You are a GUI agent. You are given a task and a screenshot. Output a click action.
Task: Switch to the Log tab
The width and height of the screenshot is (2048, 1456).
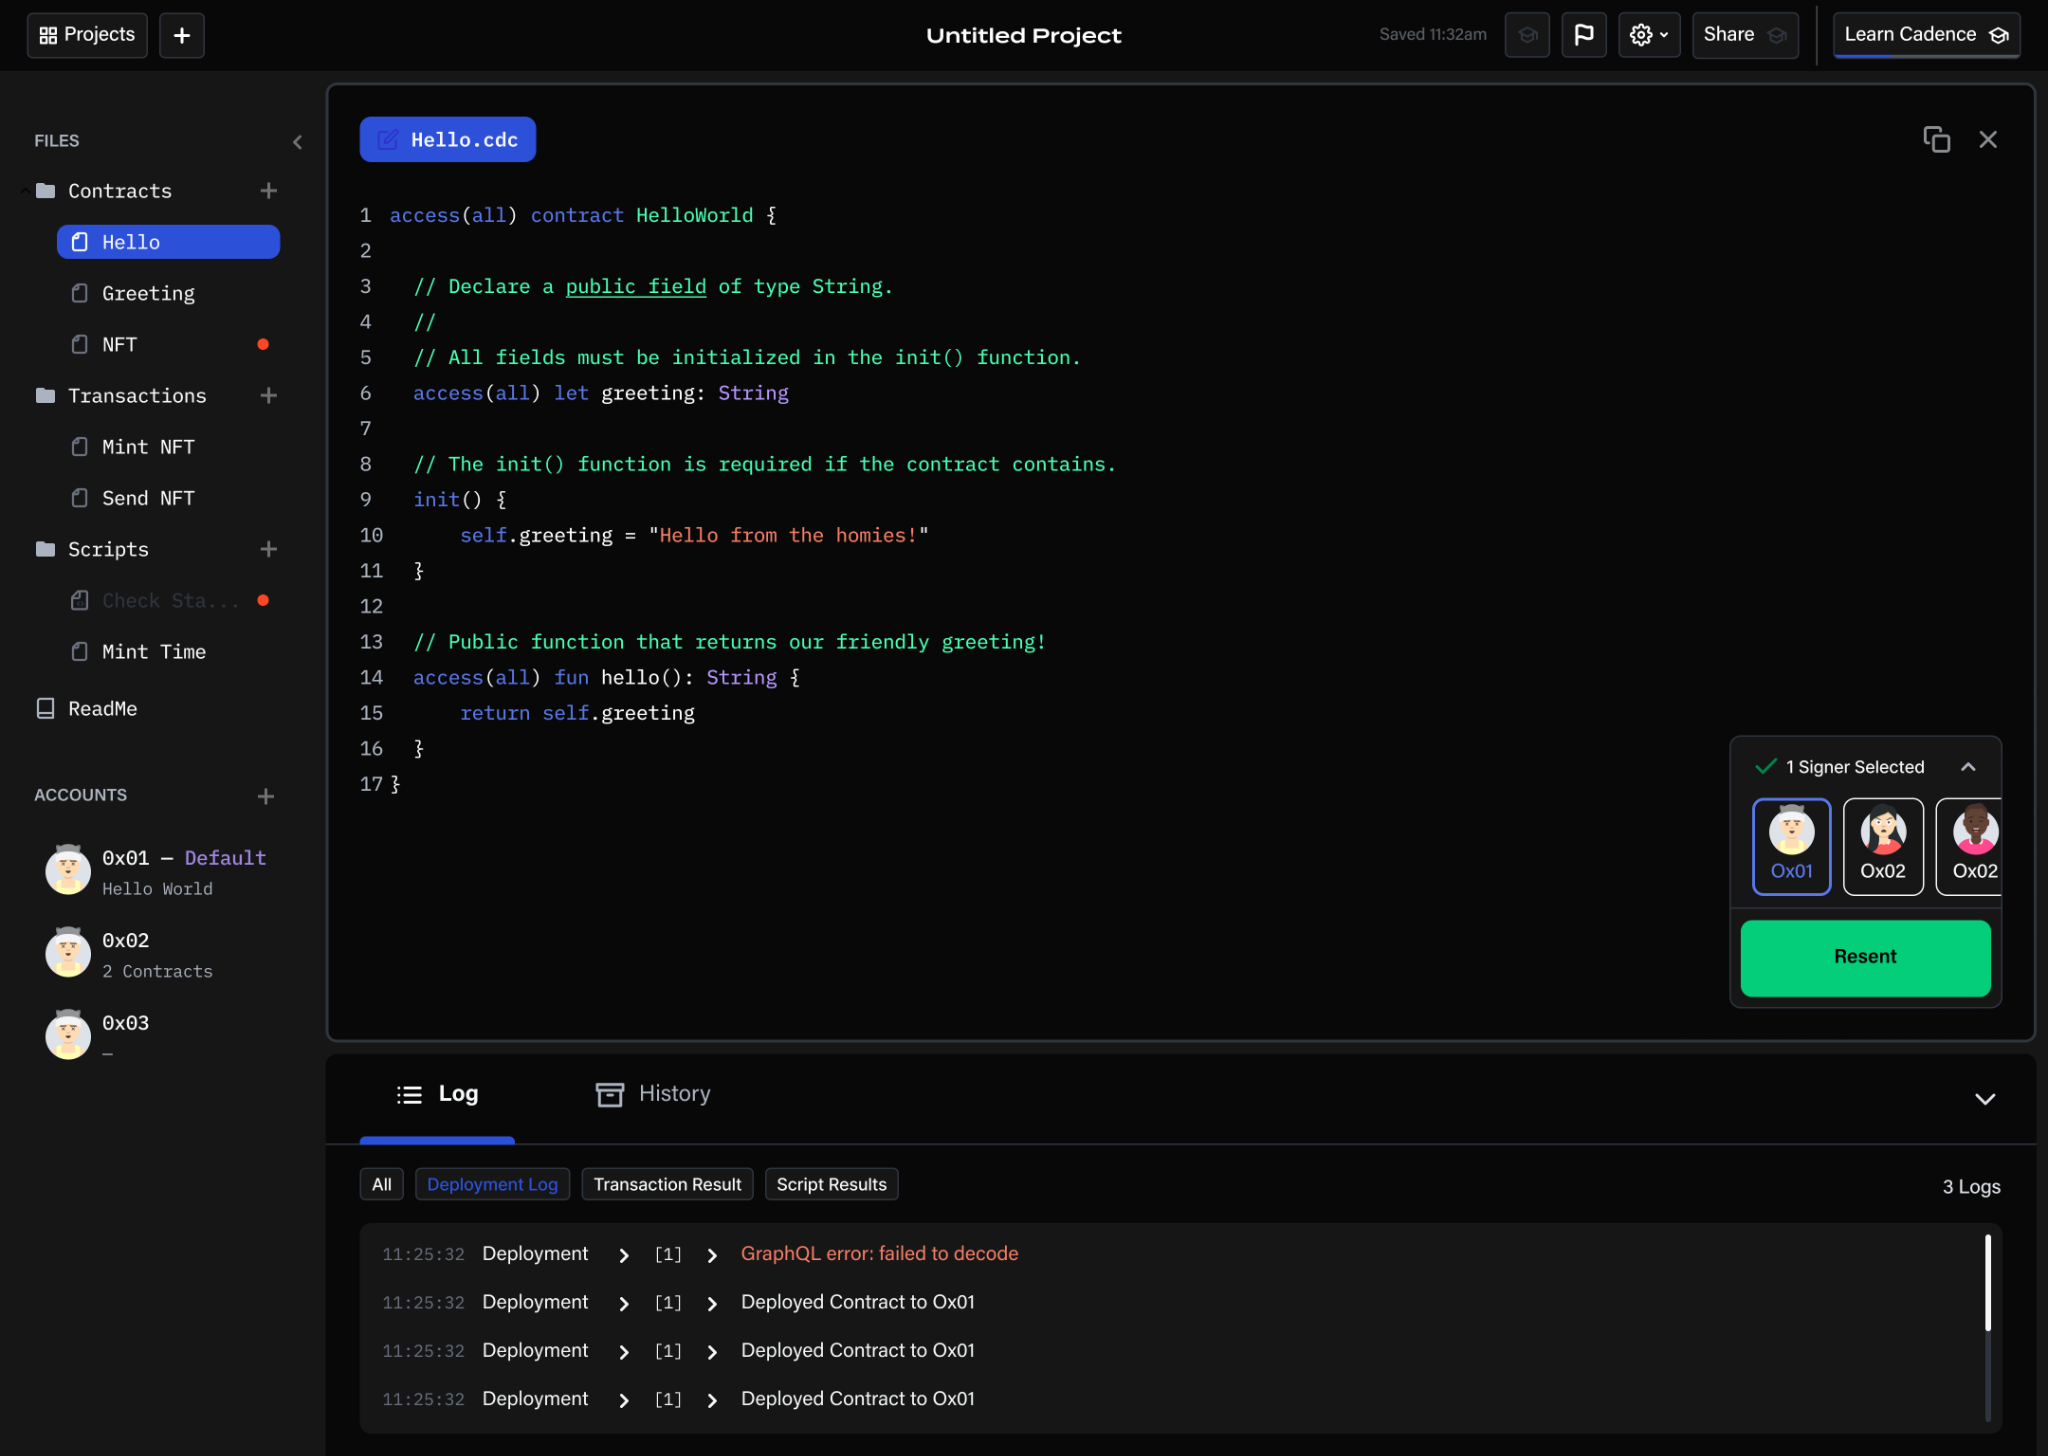click(x=437, y=1094)
